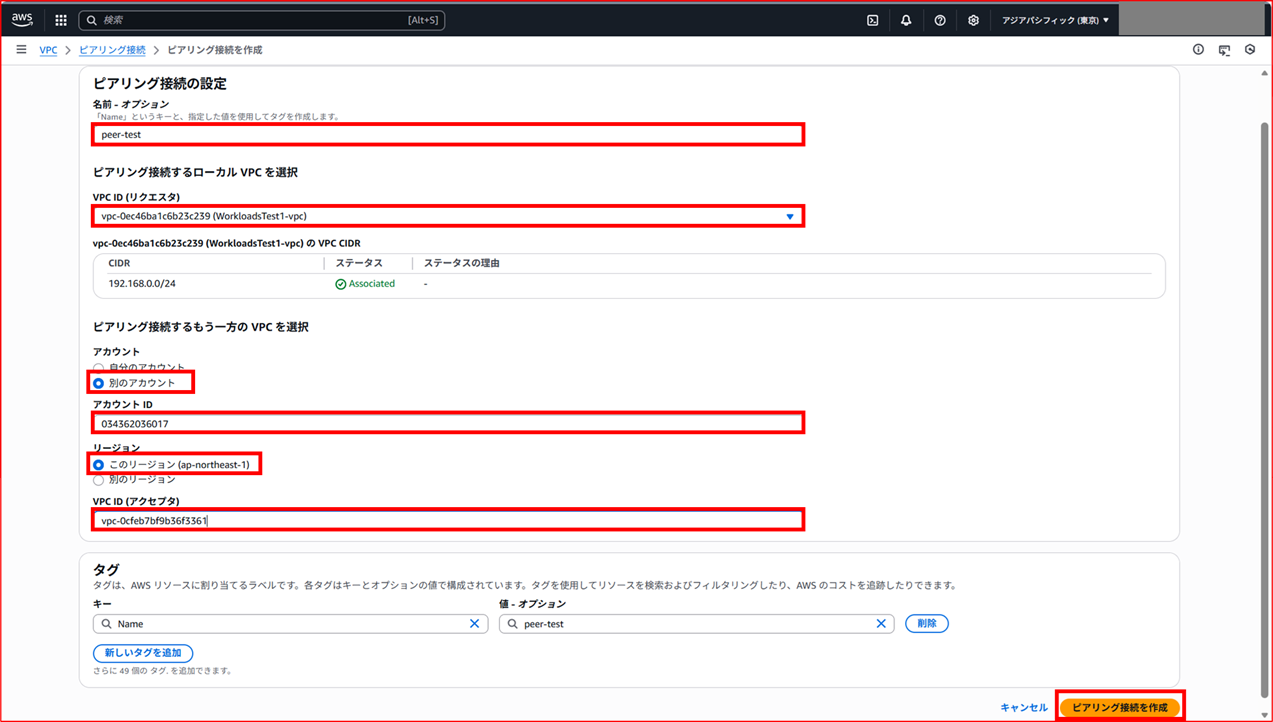Click the AWS logo to go home

pos(21,18)
